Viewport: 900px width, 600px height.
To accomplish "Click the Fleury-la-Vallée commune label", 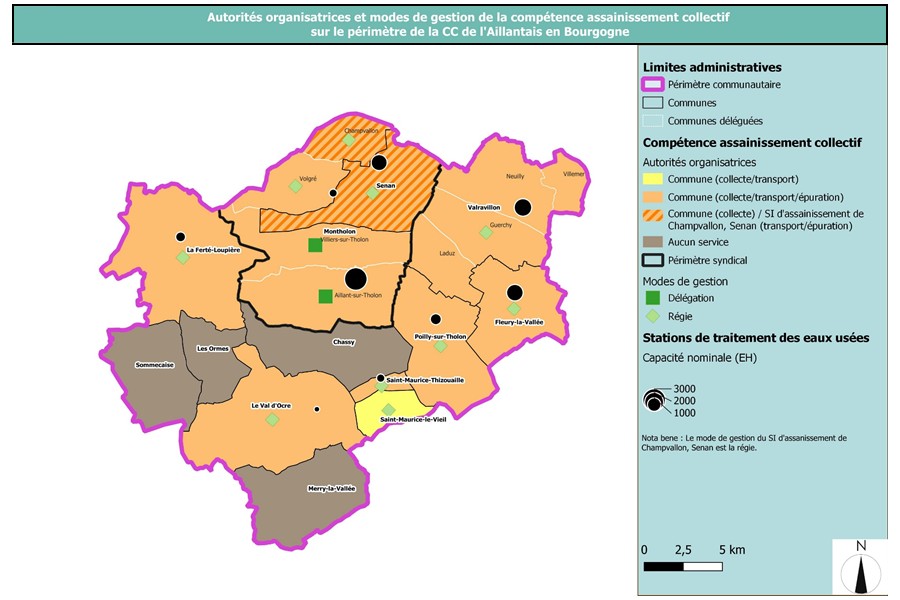I will pyautogui.click(x=519, y=322).
